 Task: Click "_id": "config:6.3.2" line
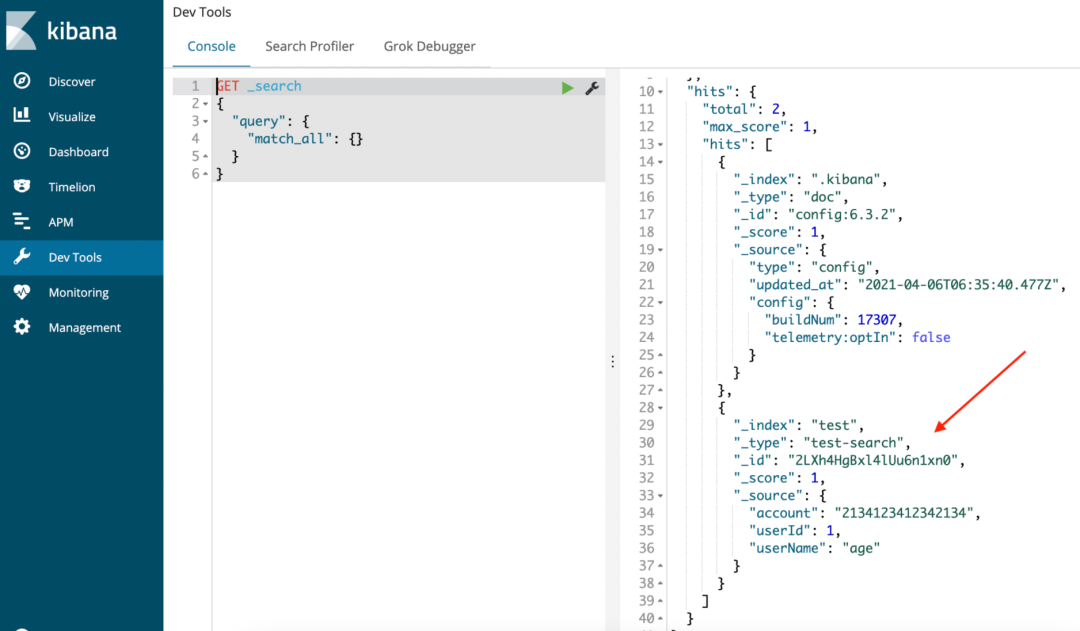[818, 214]
